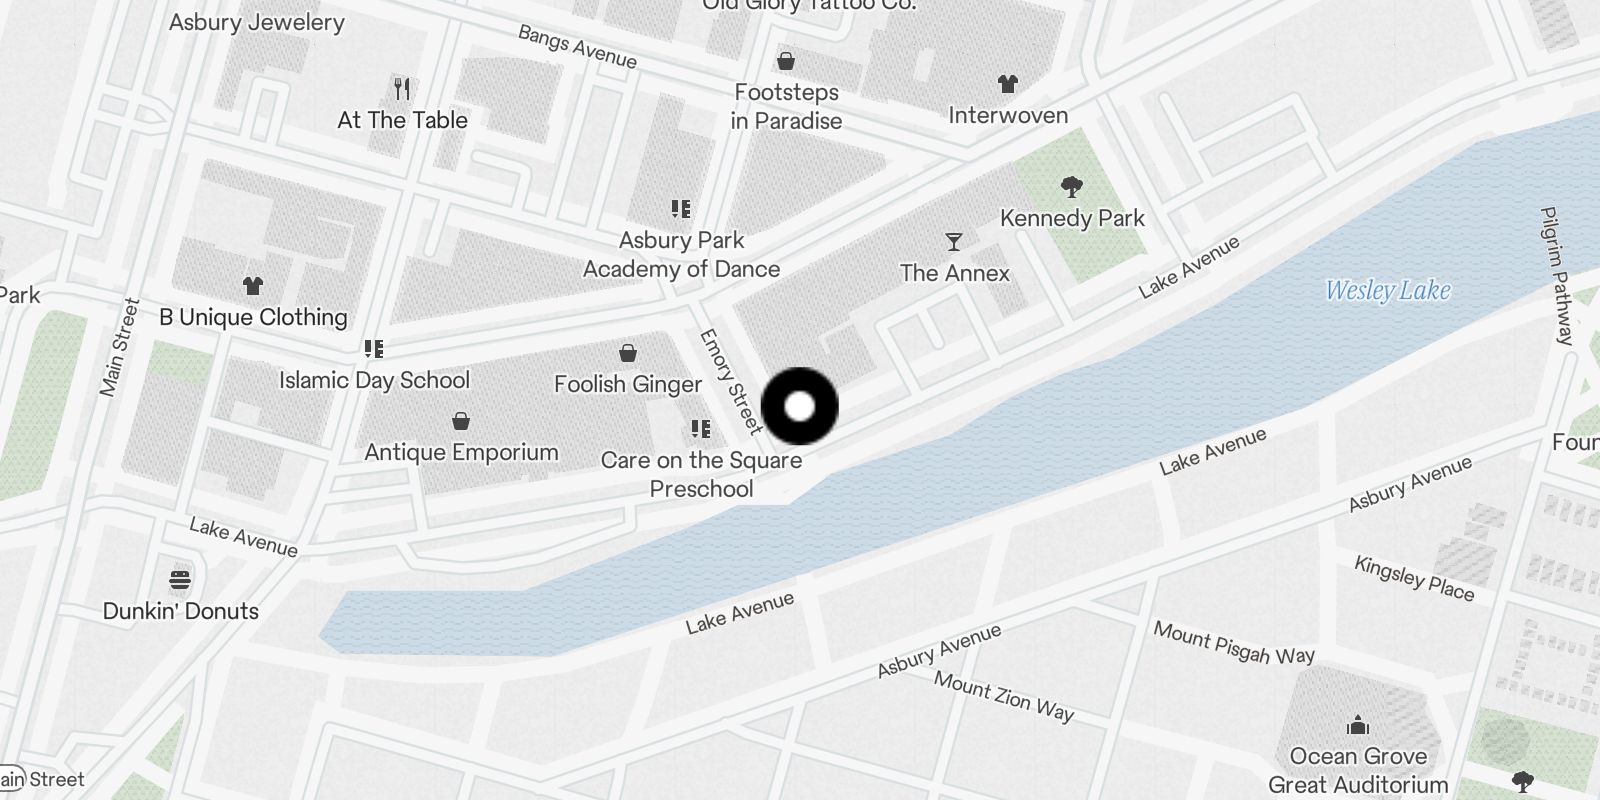The image size is (1600, 800).
Task: Click the Wesley Lake label
Action: (x=1388, y=291)
